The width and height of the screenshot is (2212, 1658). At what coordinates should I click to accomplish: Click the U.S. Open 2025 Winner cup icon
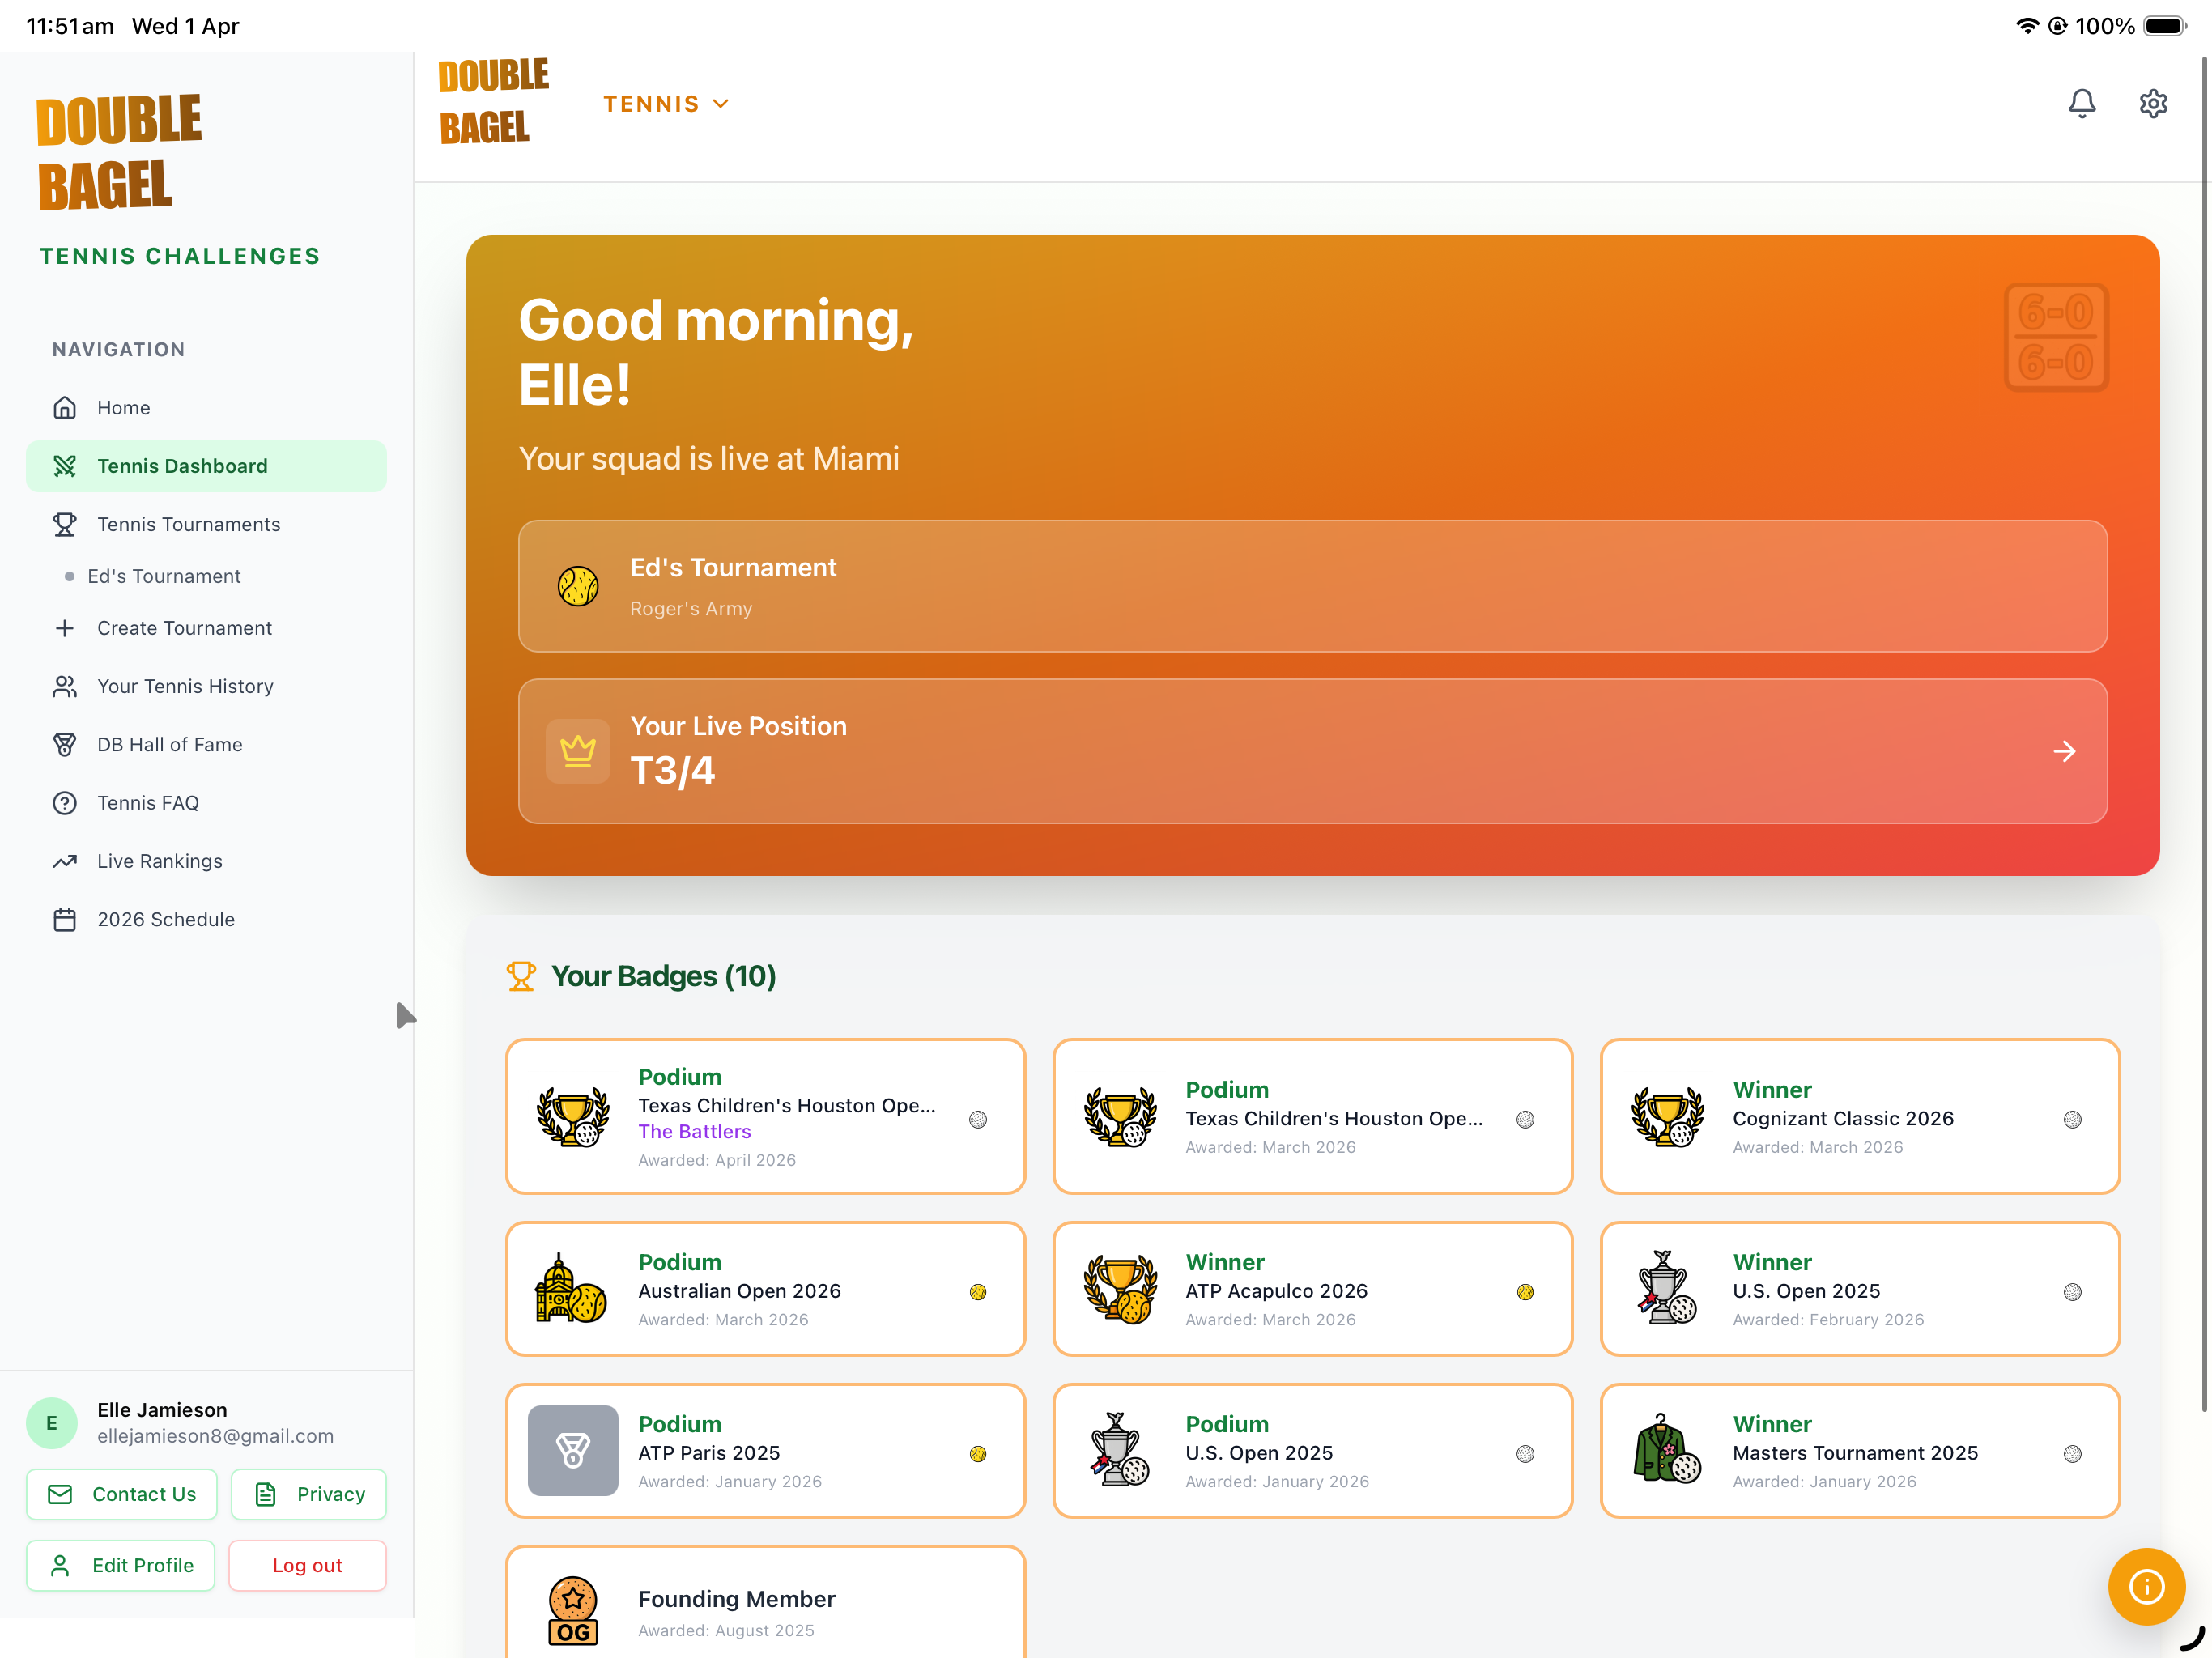pyautogui.click(x=1667, y=1289)
